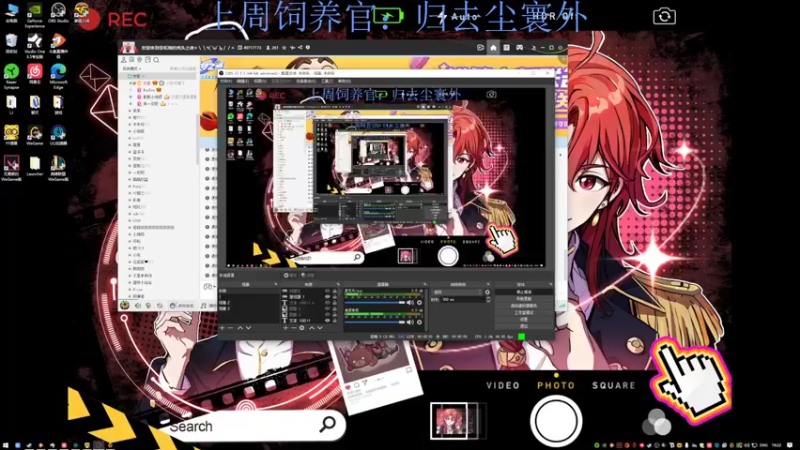Open the WeGame desktop shortcut
This screenshot has width=800, height=450.
tap(35, 135)
